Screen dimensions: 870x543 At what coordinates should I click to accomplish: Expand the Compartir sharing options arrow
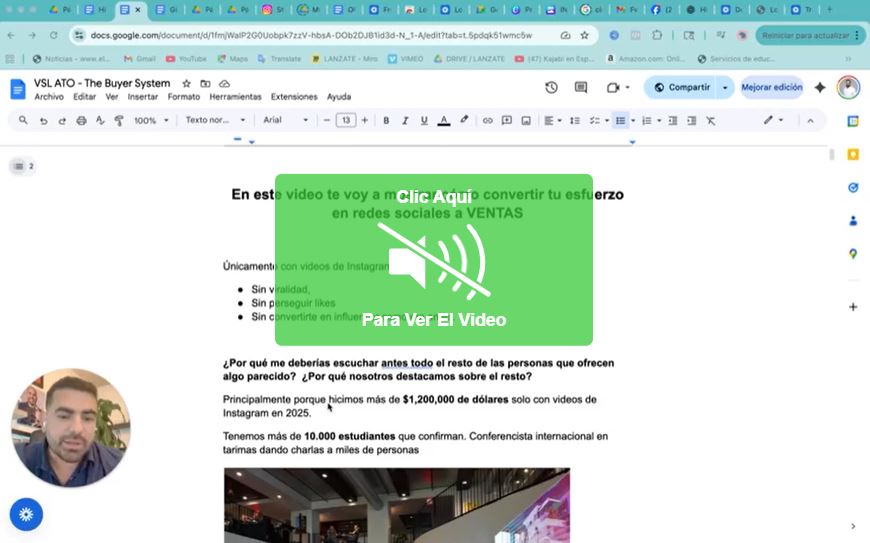725,88
